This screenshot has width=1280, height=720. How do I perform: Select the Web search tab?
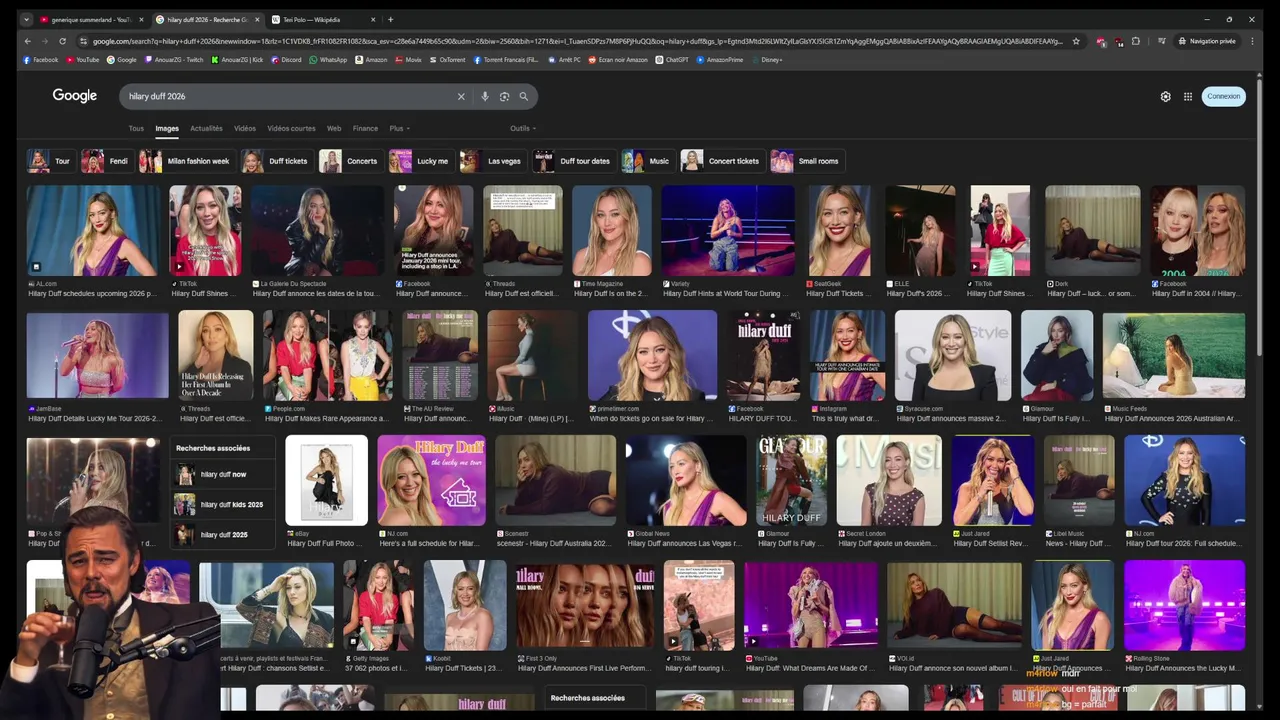click(x=334, y=128)
